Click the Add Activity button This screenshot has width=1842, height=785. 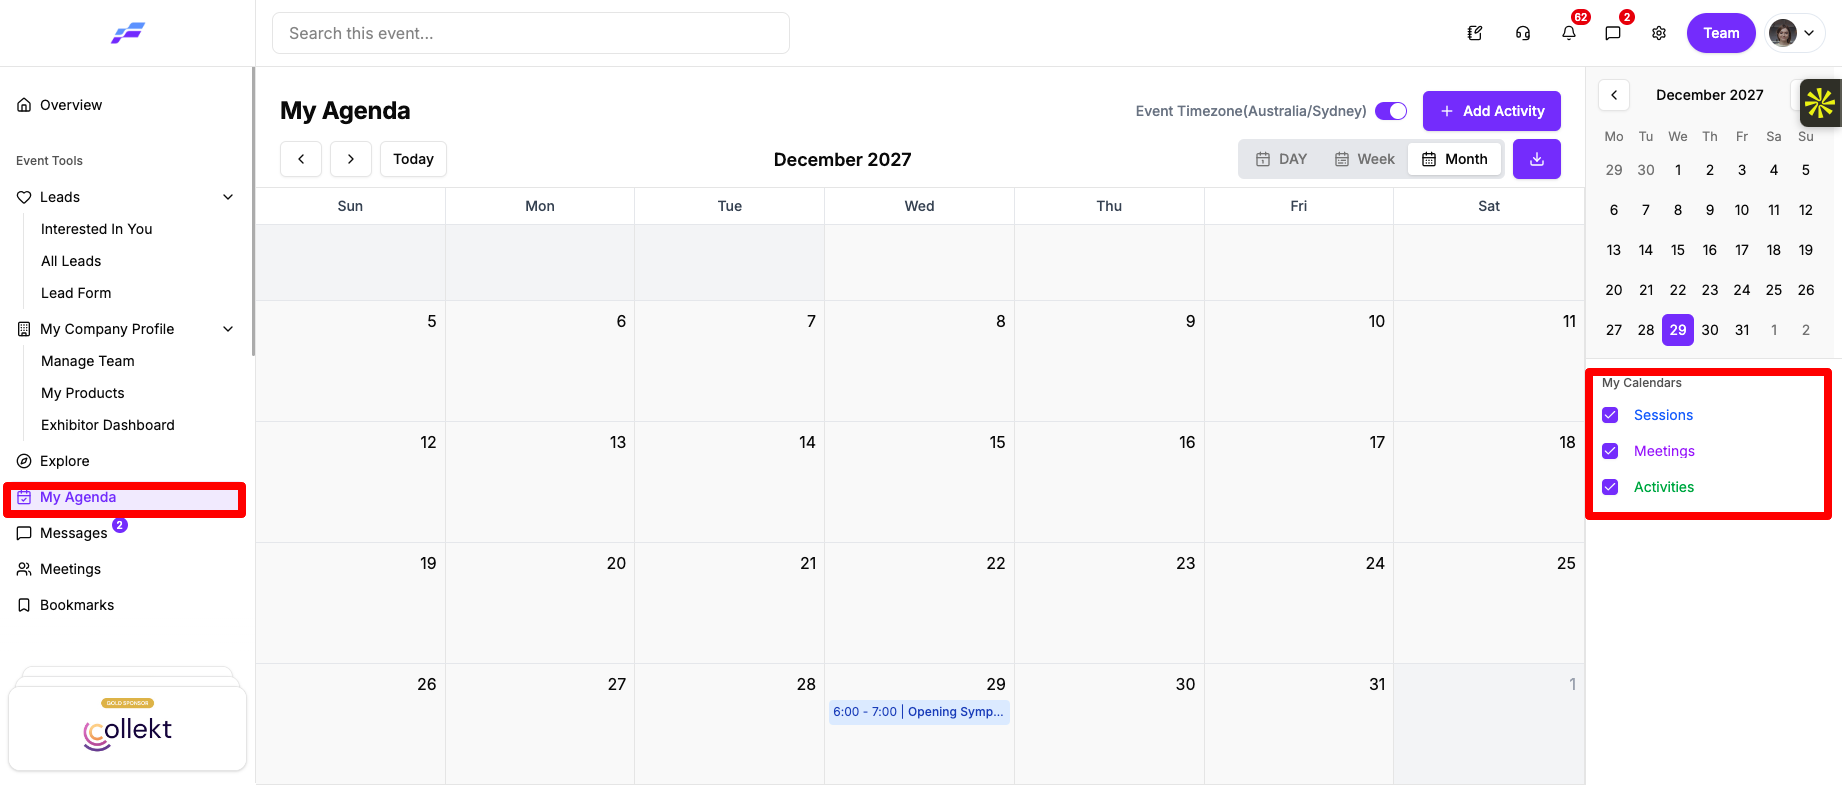point(1492,111)
